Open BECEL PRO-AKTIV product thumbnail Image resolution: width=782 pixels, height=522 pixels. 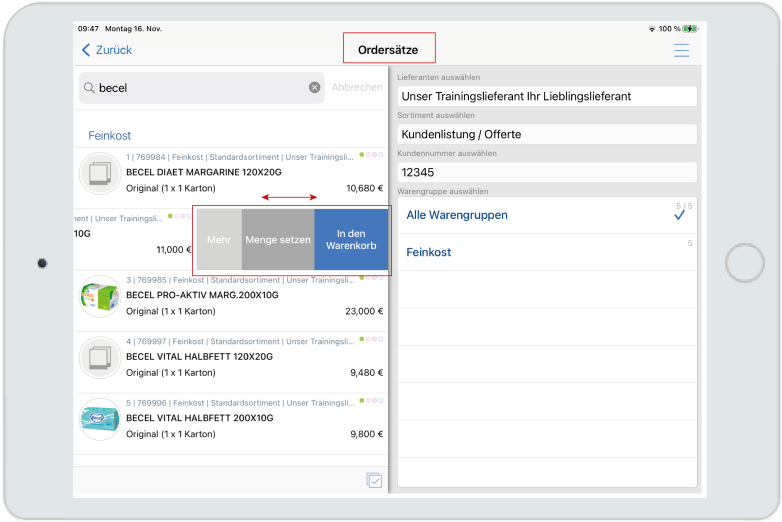tap(100, 297)
